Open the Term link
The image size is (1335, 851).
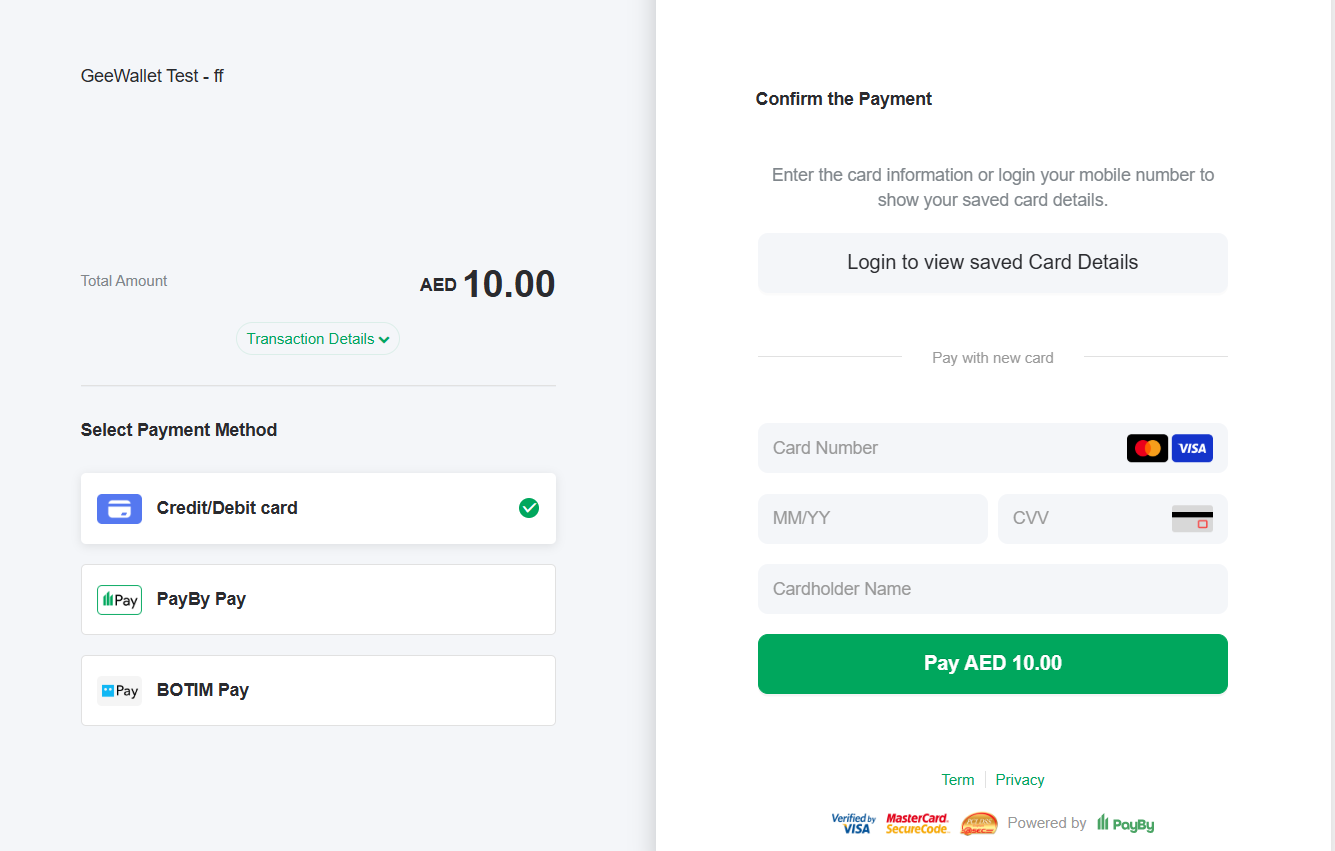tap(957, 780)
